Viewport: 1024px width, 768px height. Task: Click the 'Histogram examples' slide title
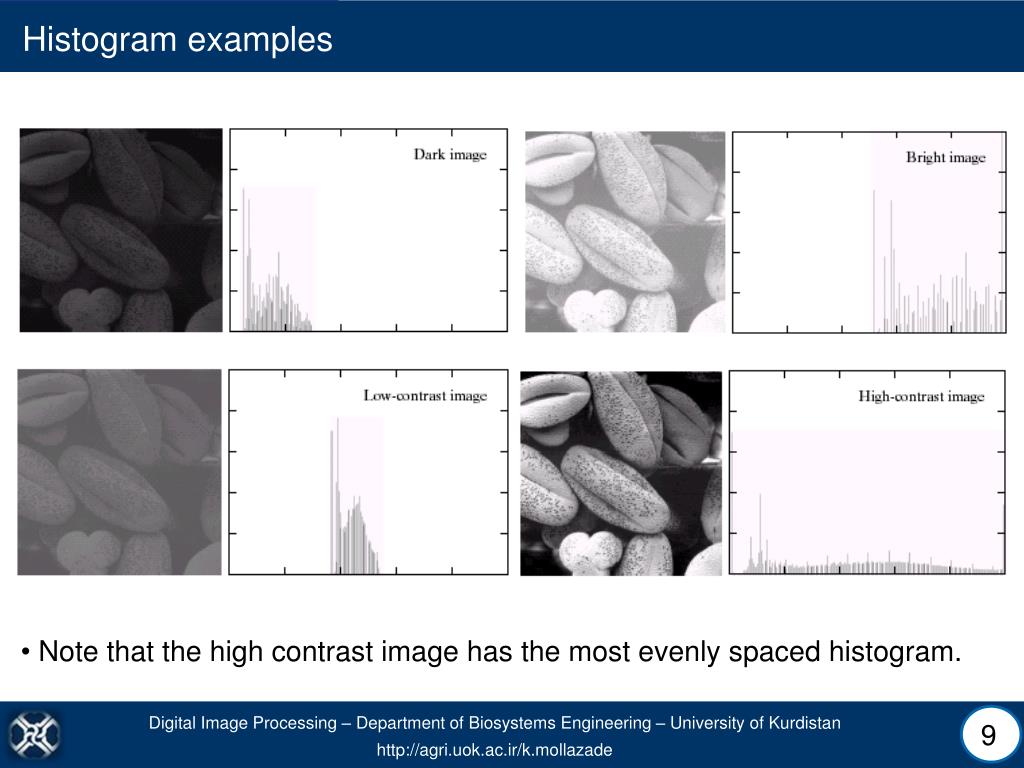[178, 39]
